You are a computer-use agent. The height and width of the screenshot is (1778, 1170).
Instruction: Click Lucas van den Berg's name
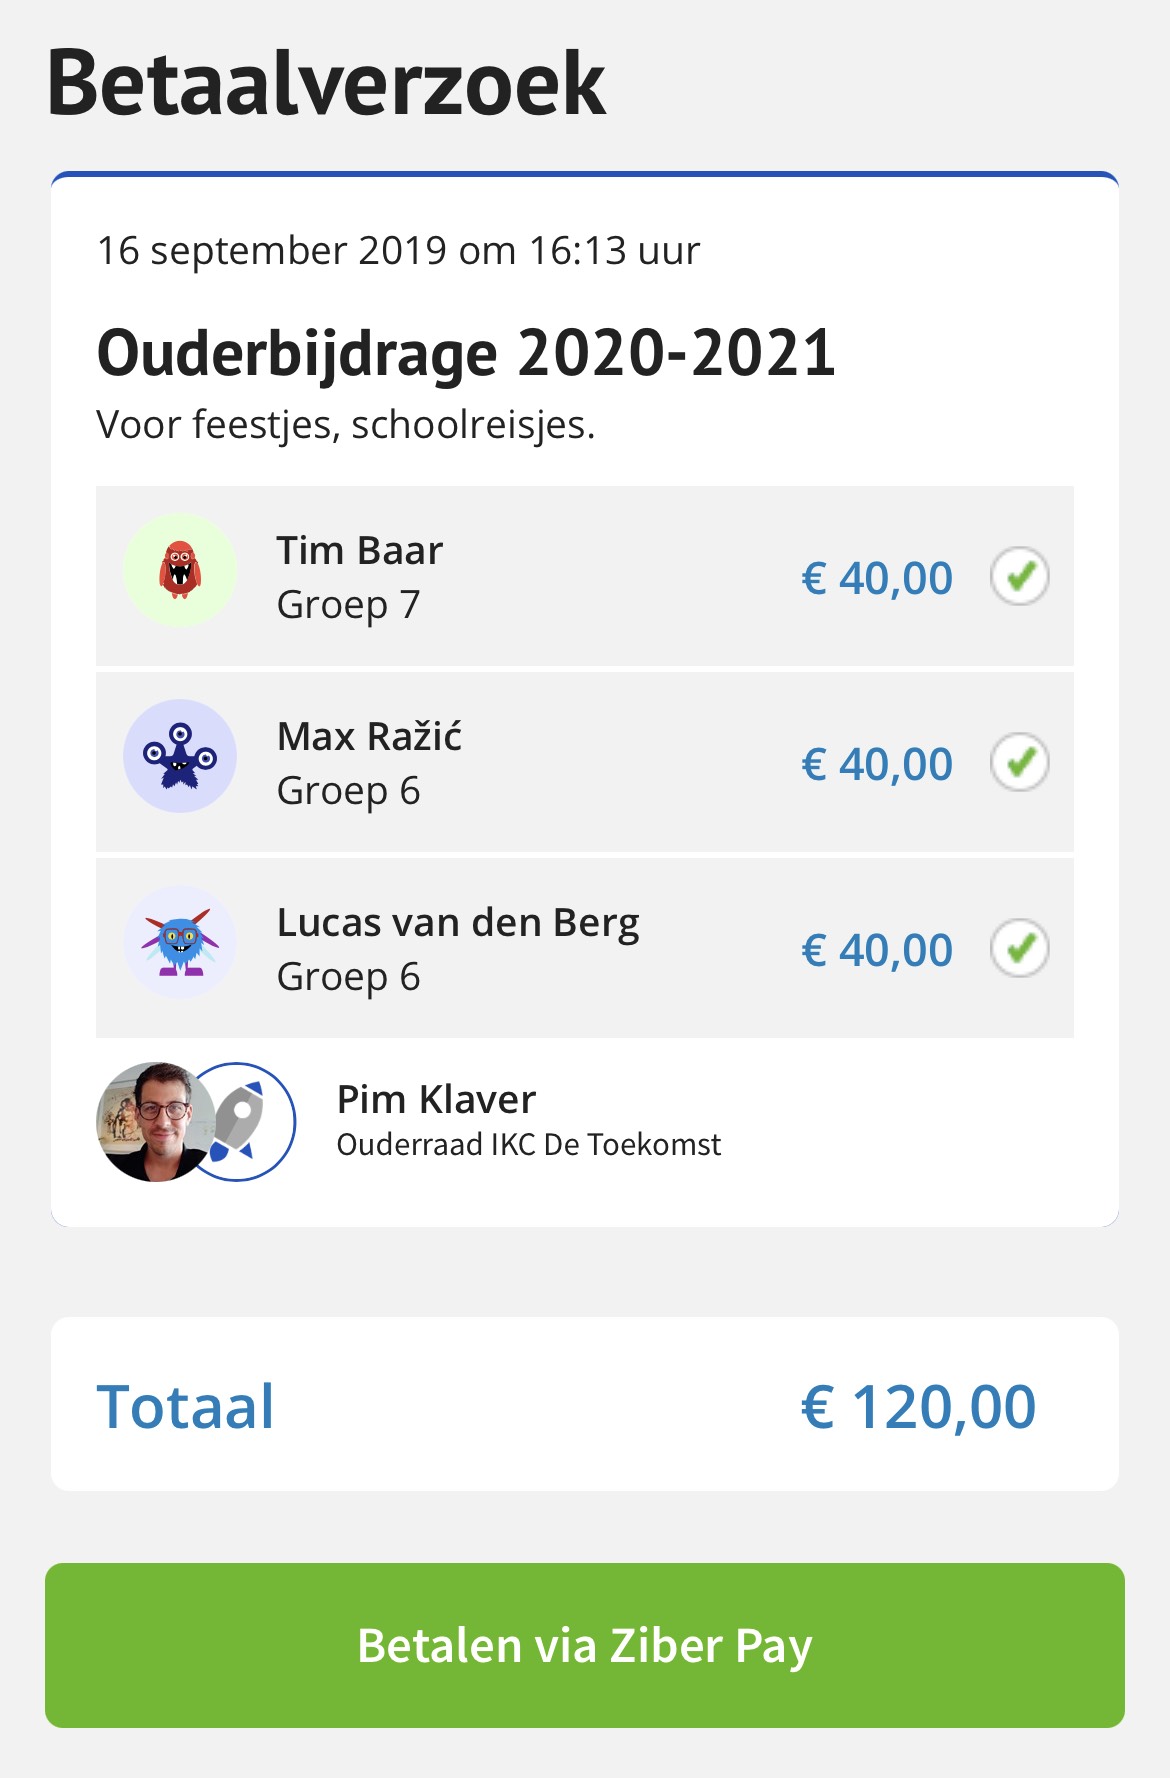coord(458,923)
